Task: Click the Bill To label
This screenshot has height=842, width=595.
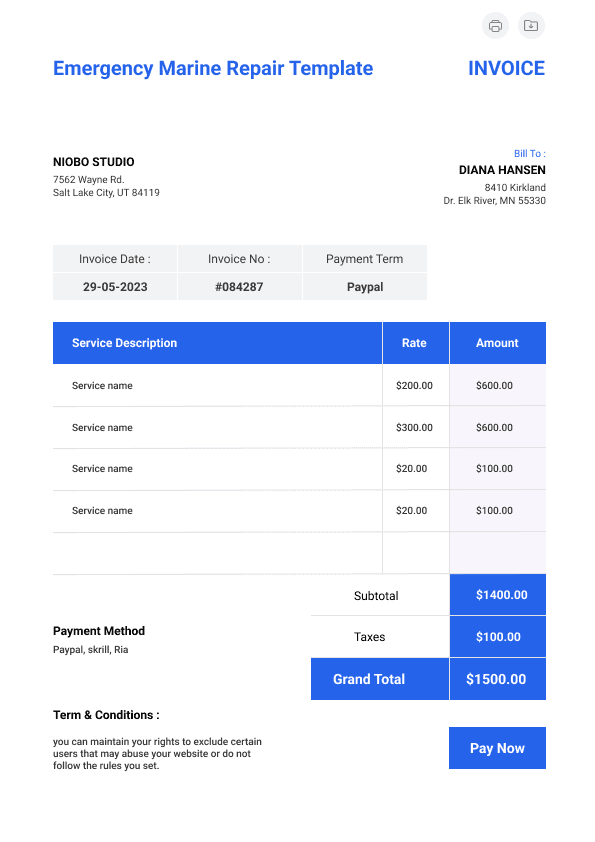Action: tap(529, 154)
